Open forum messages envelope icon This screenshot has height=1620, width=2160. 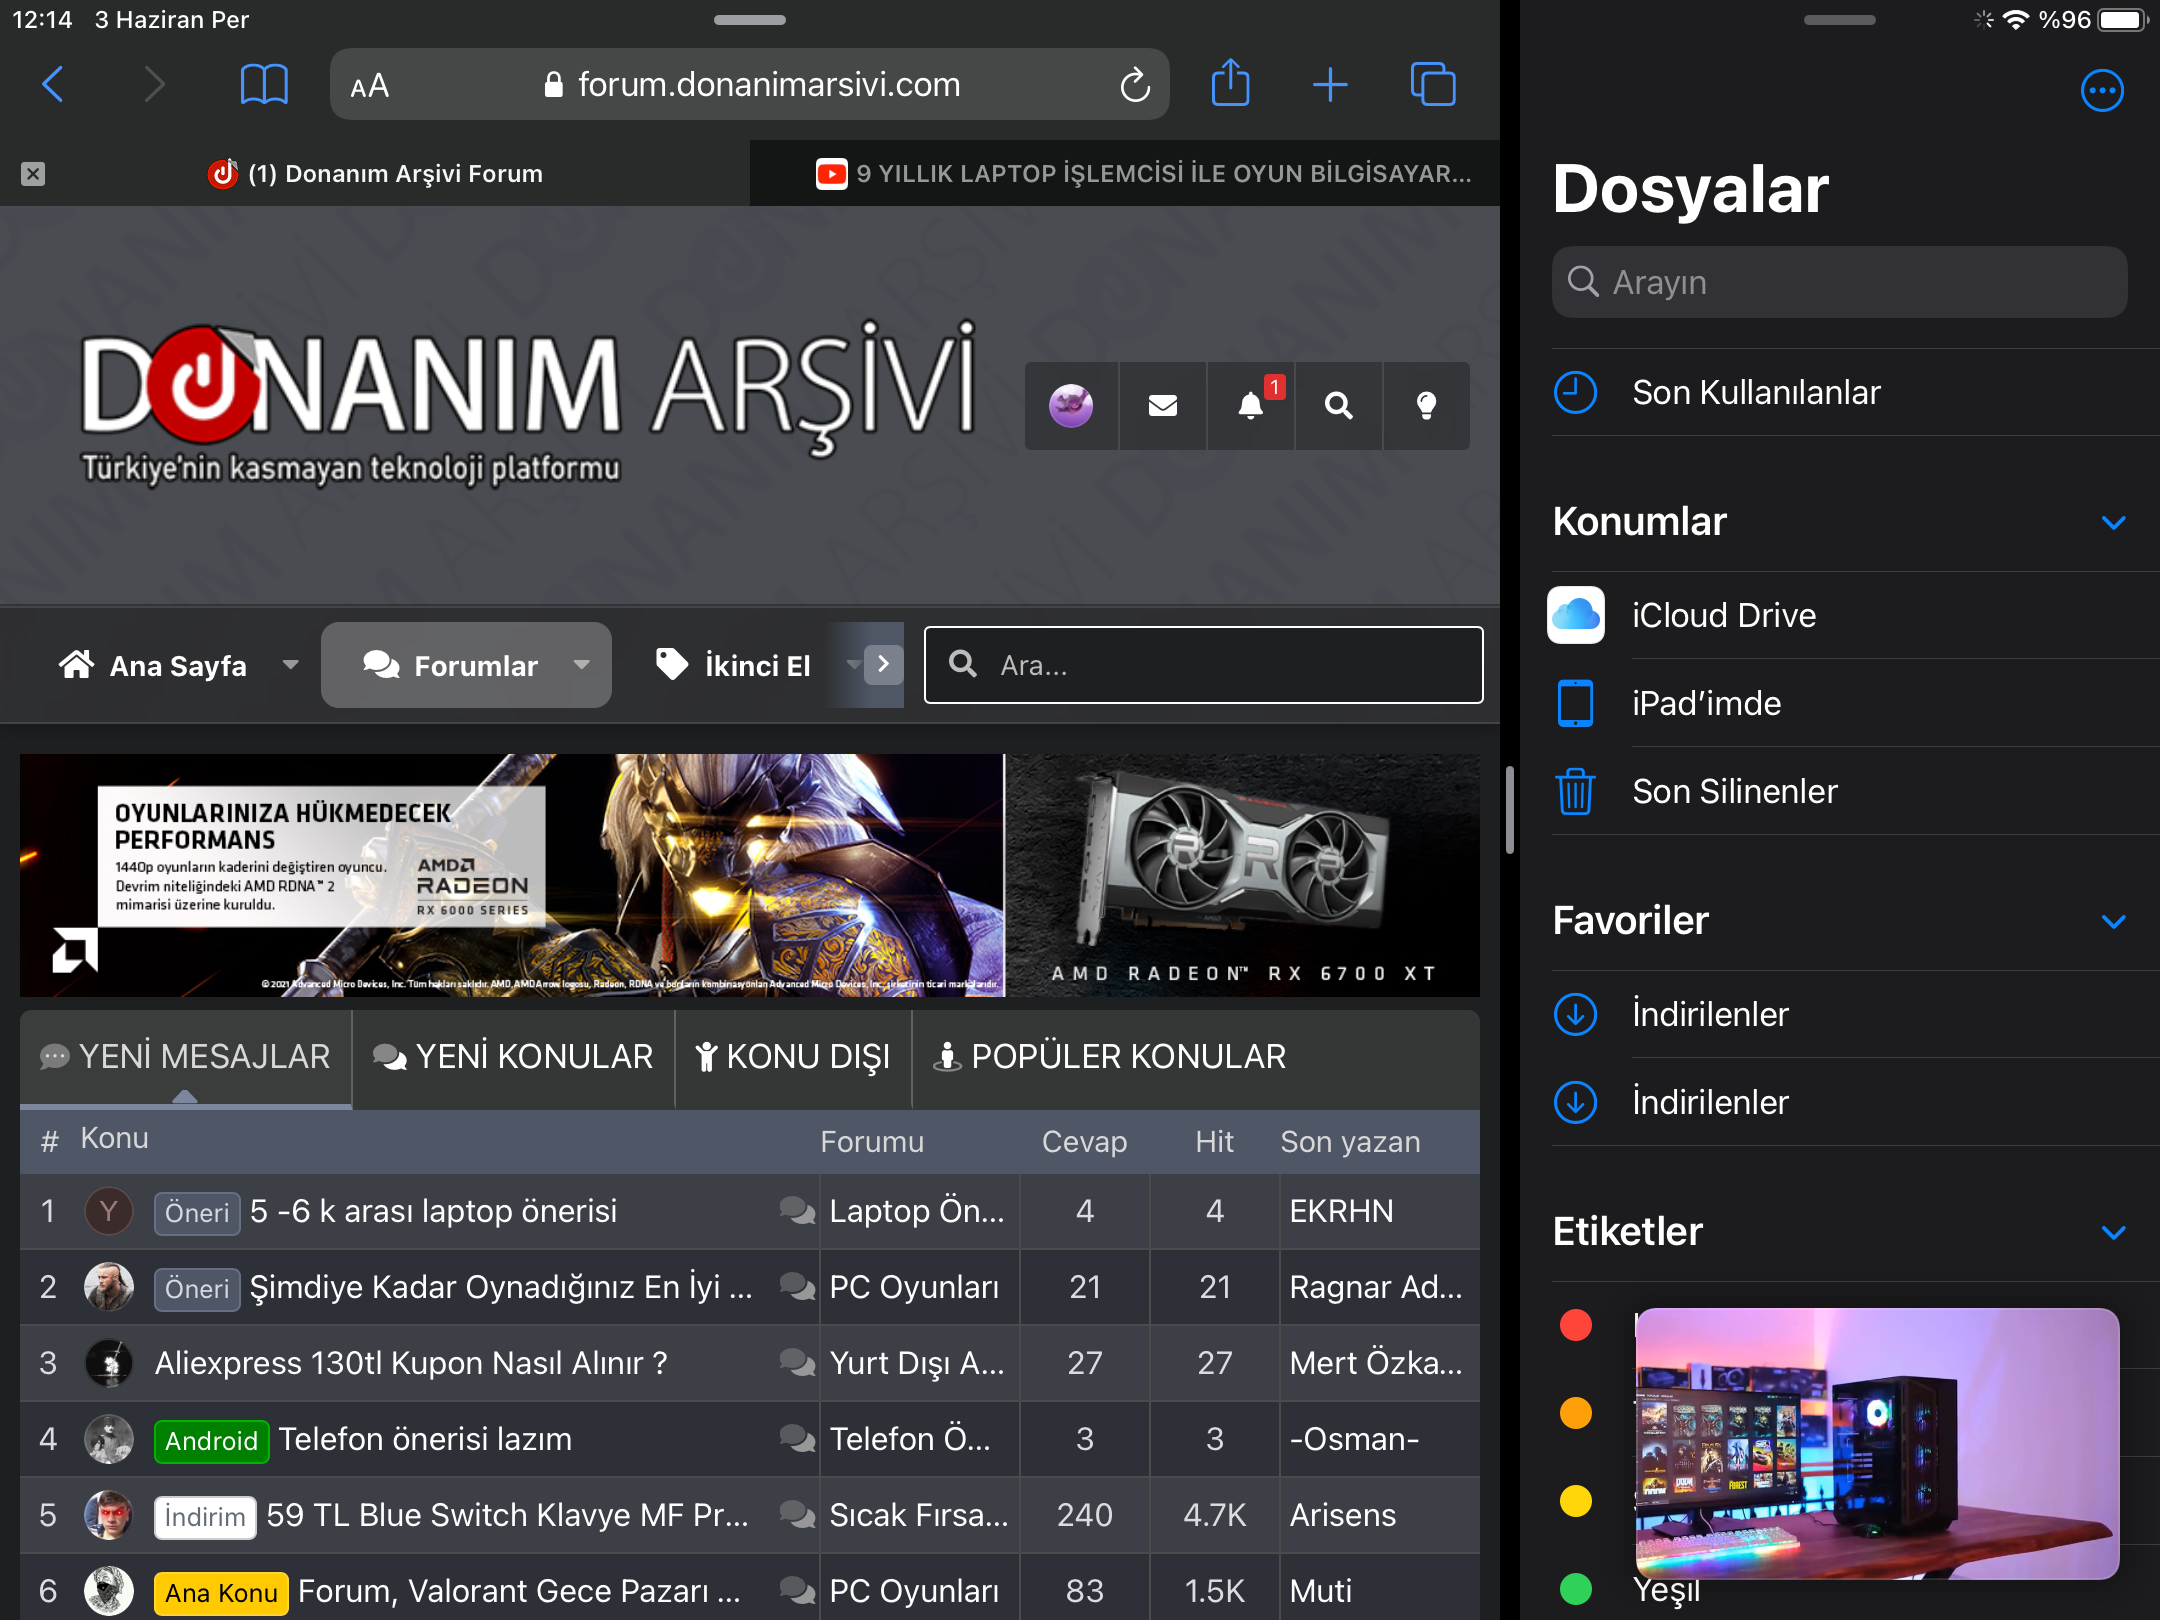click(x=1162, y=405)
